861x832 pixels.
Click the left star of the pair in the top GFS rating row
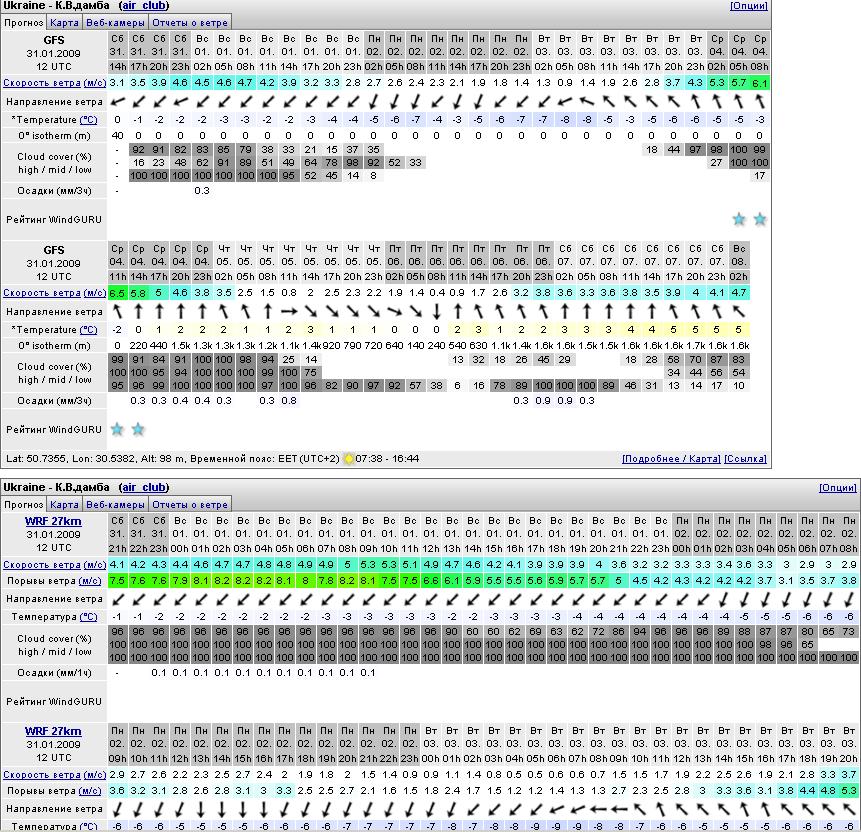739,219
